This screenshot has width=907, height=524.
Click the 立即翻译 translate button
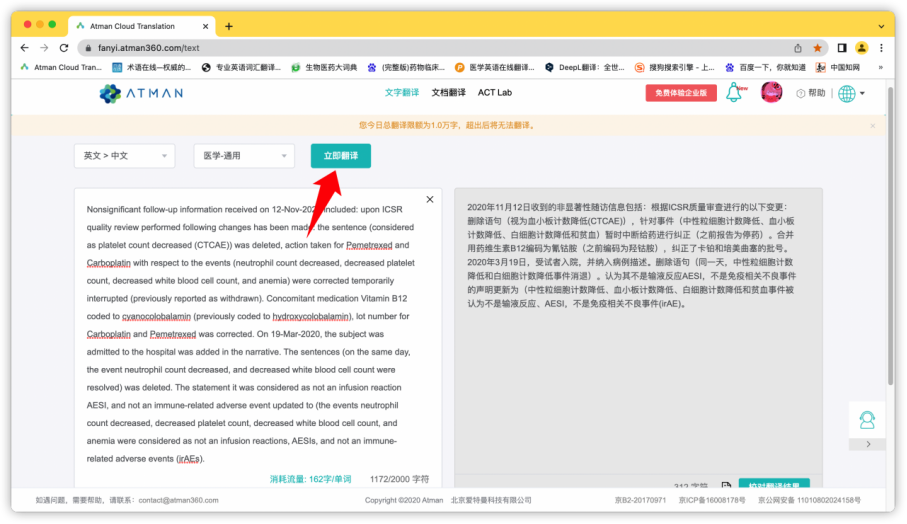tap(341, 156)
